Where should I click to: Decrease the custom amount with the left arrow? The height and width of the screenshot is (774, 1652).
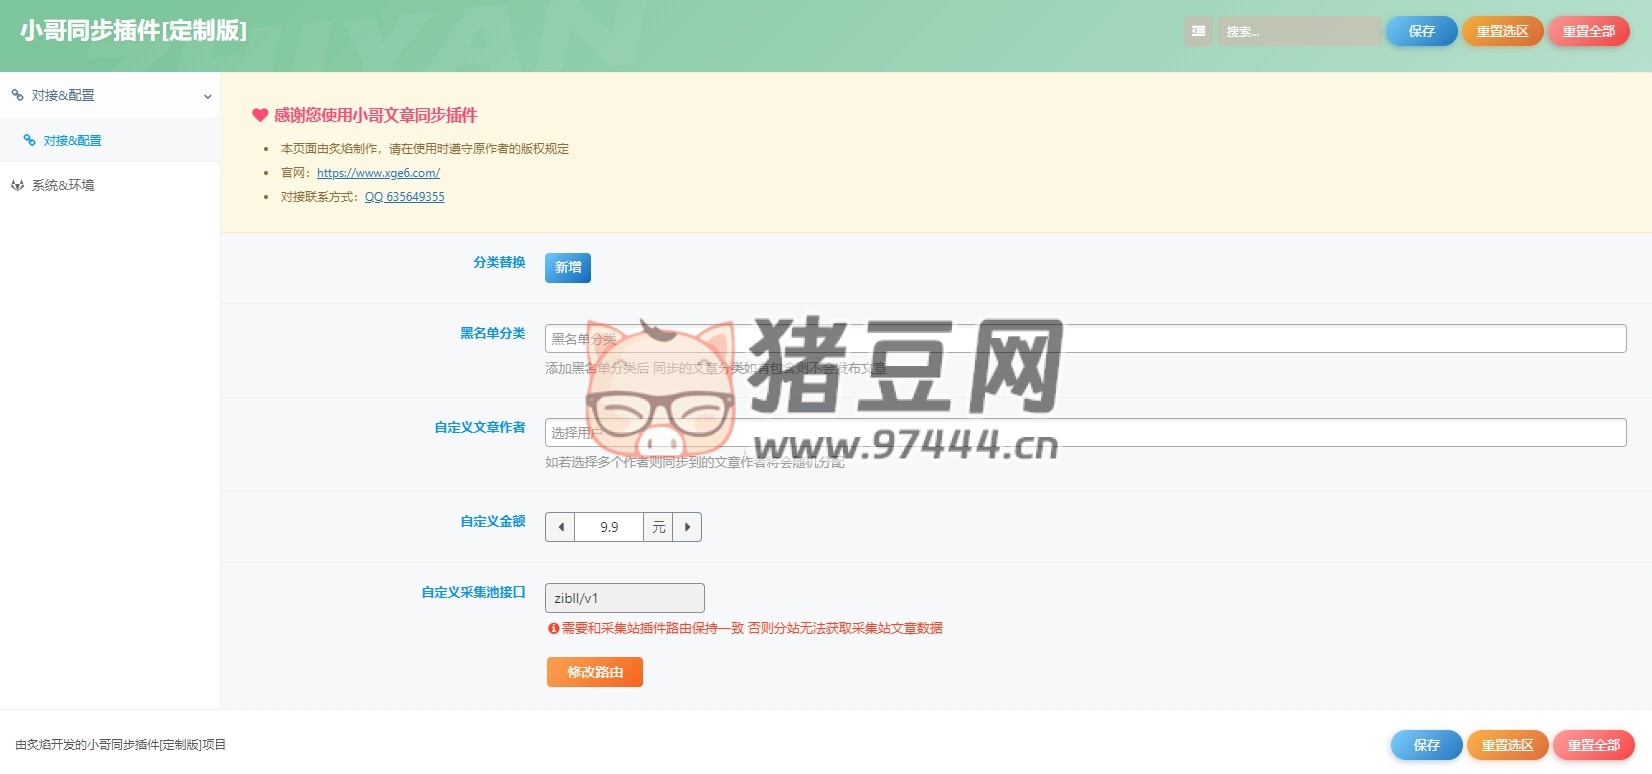(560, 527)
